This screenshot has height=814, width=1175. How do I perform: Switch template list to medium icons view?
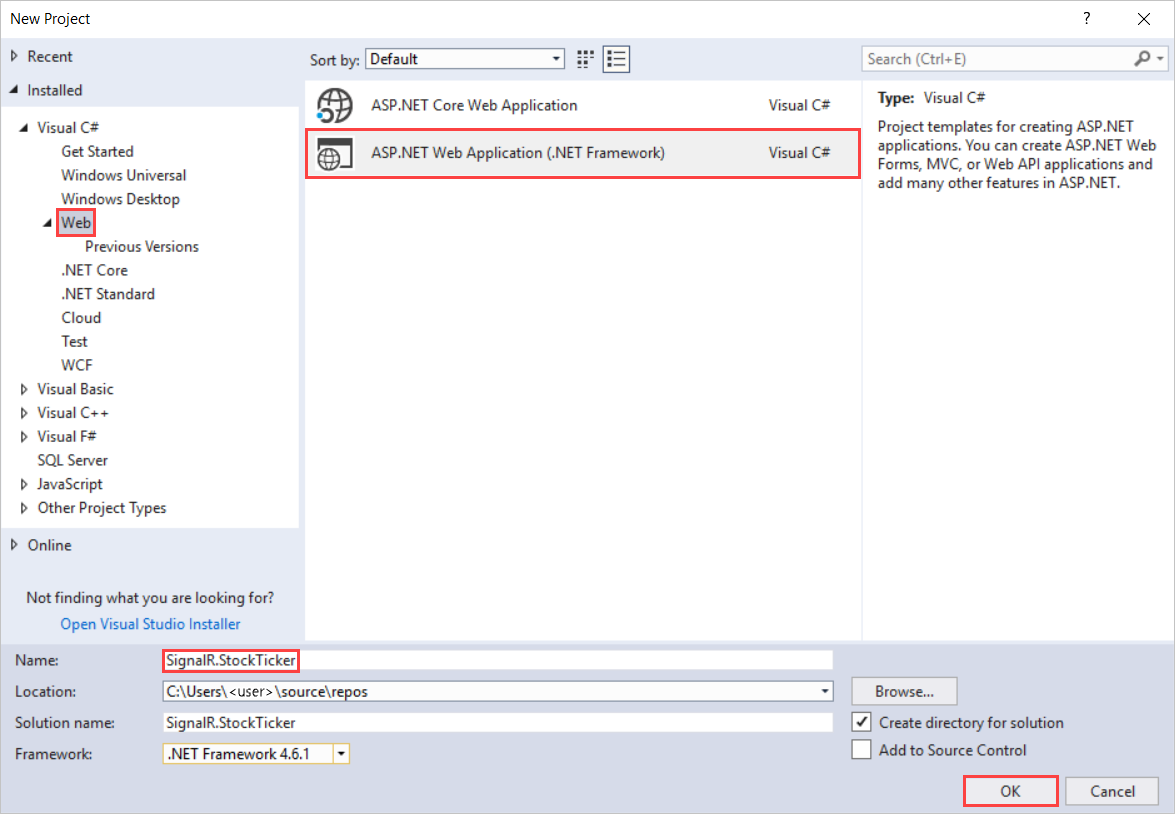click(x=585, y=59)
